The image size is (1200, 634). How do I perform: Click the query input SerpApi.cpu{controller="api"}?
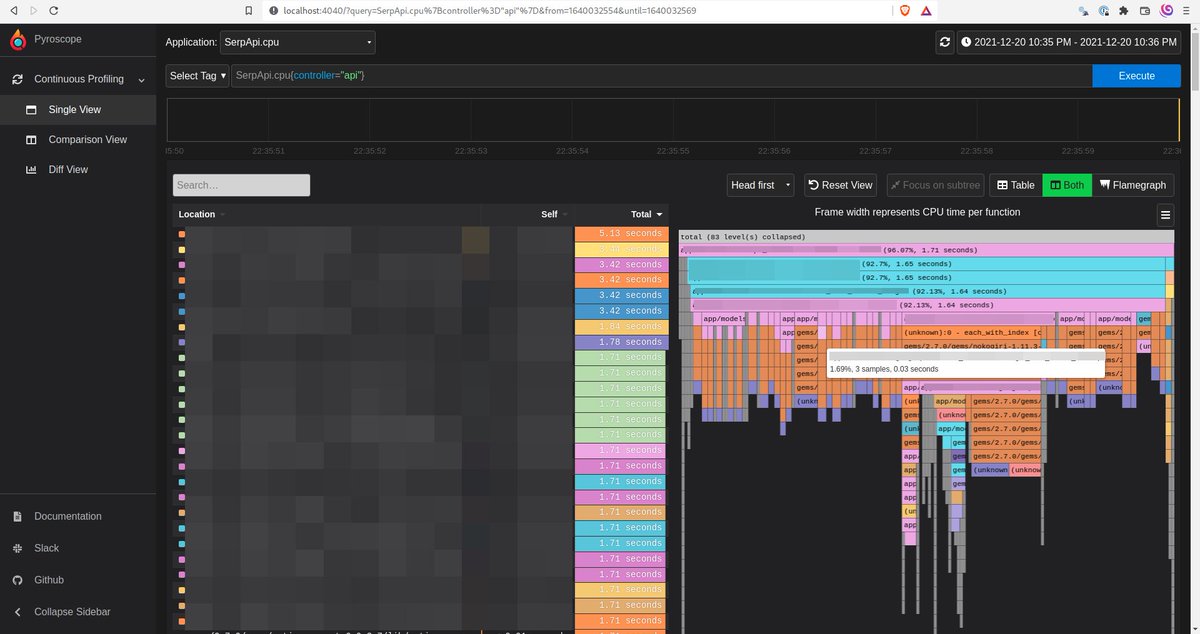tap(661, 76)
